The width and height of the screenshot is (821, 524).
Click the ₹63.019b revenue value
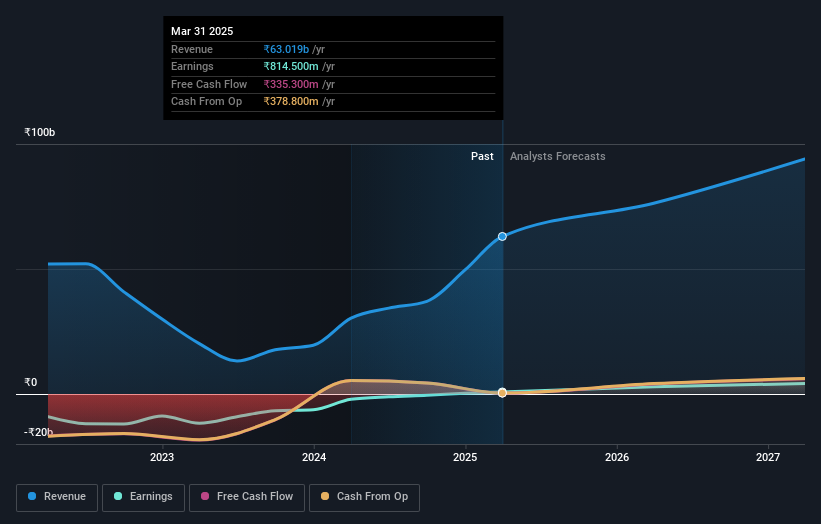click(x=286, y=49)
